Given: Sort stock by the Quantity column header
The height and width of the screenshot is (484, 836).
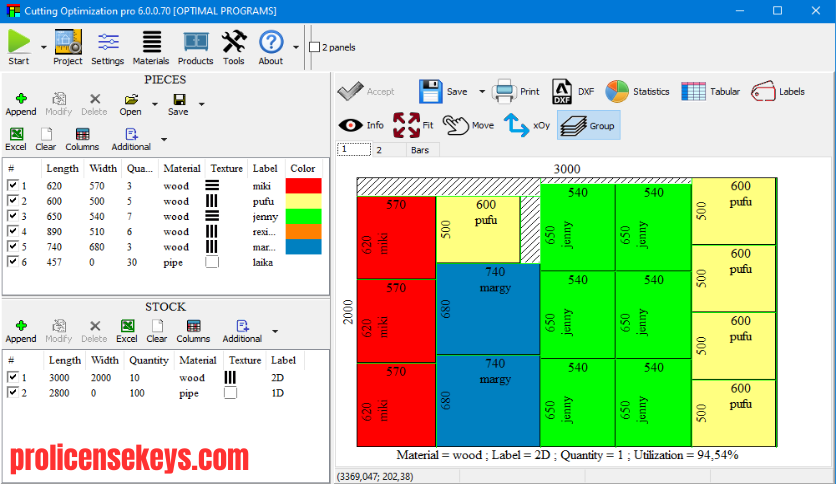Looking at the screenshot, I should tap(149, 360).
